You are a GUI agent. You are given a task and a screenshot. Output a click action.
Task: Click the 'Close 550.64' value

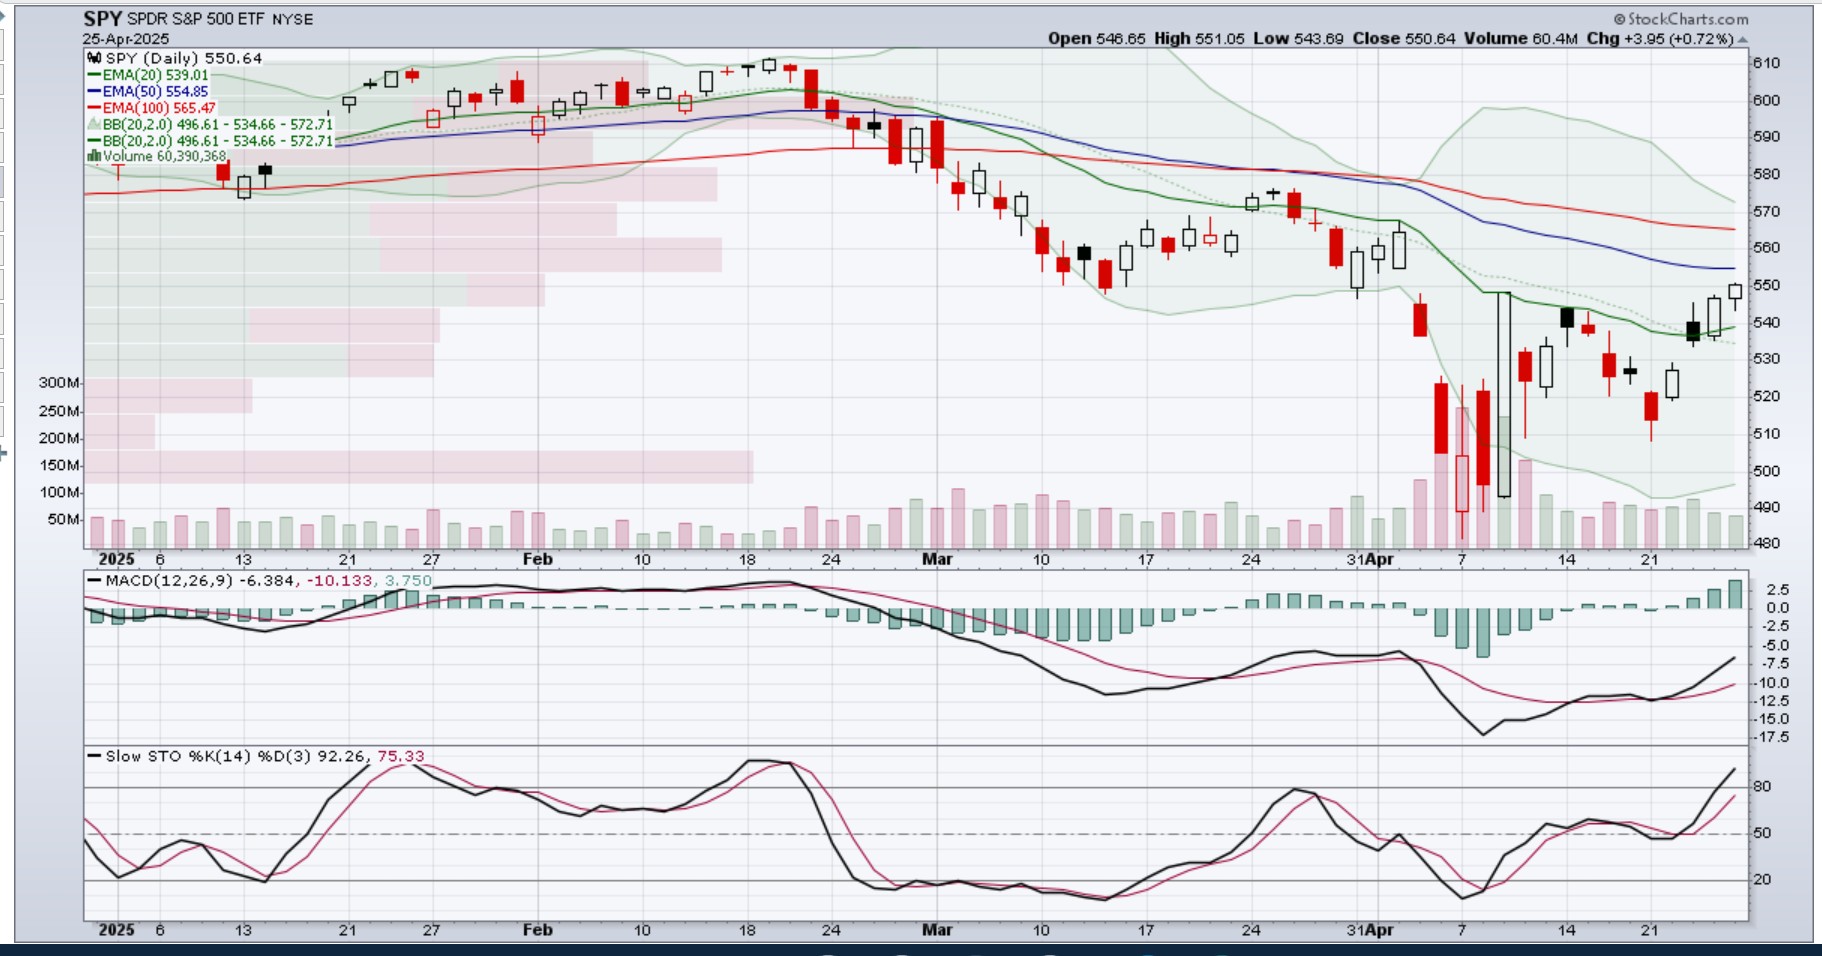tap(1404, 39)
